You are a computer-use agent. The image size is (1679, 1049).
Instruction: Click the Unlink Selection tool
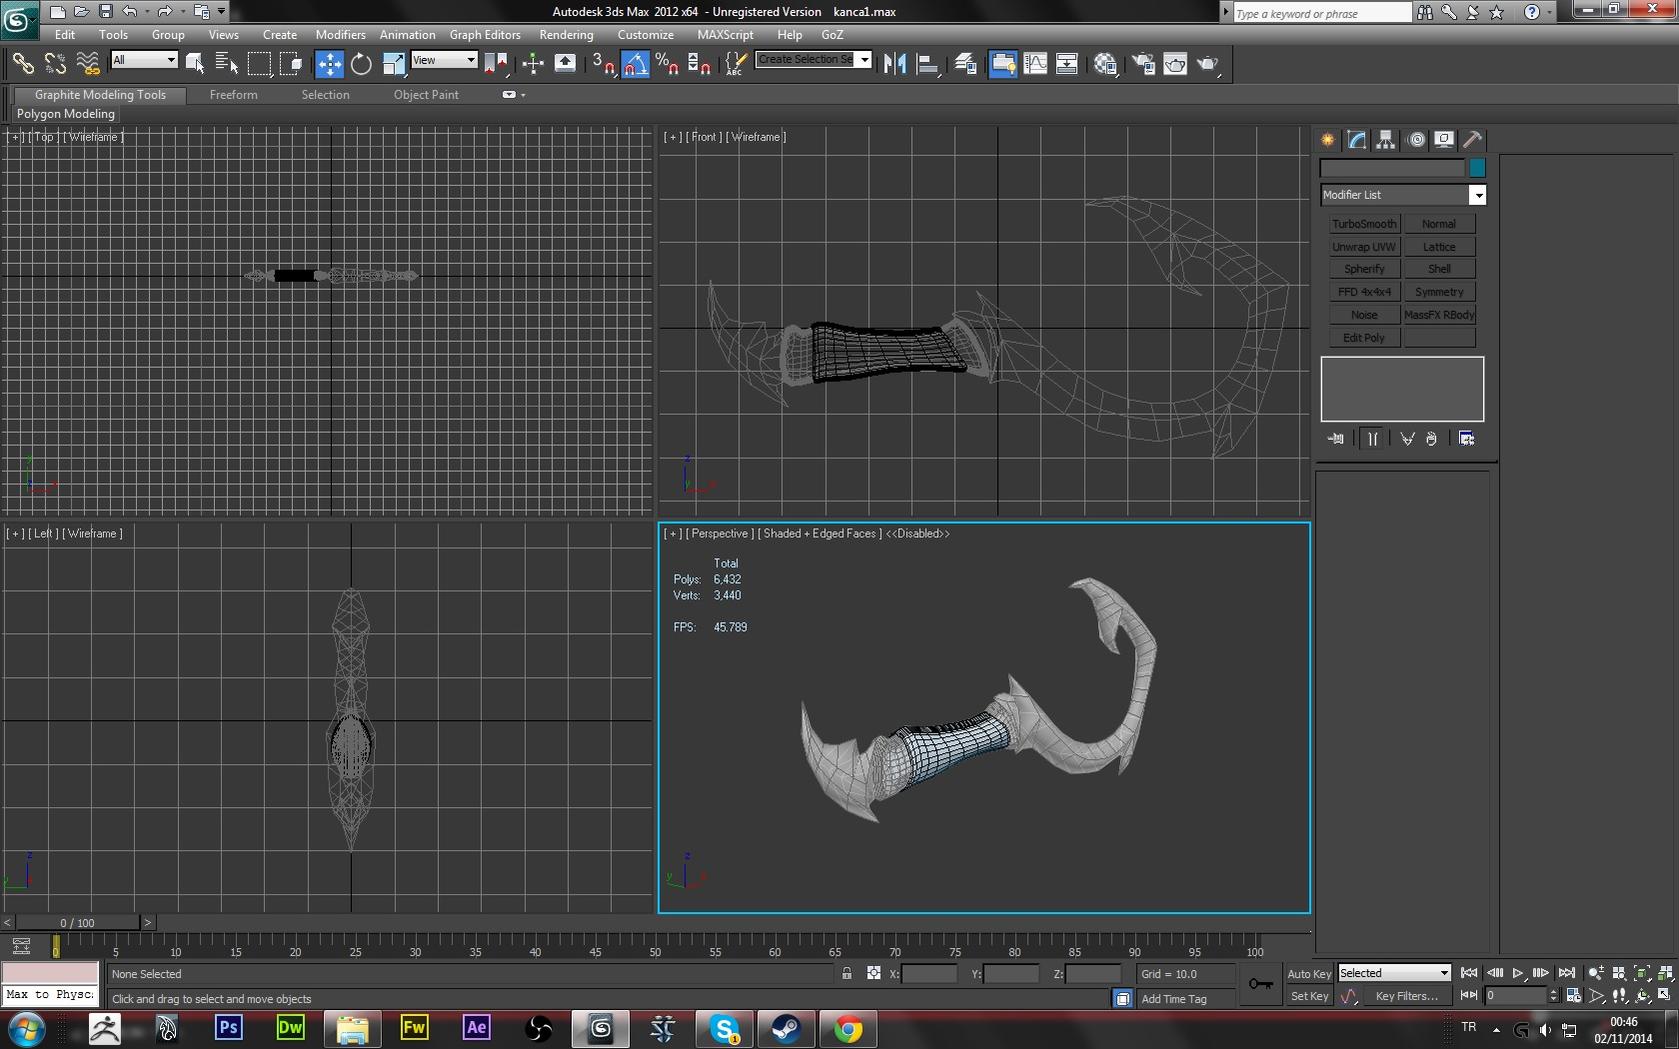point(55,64)
